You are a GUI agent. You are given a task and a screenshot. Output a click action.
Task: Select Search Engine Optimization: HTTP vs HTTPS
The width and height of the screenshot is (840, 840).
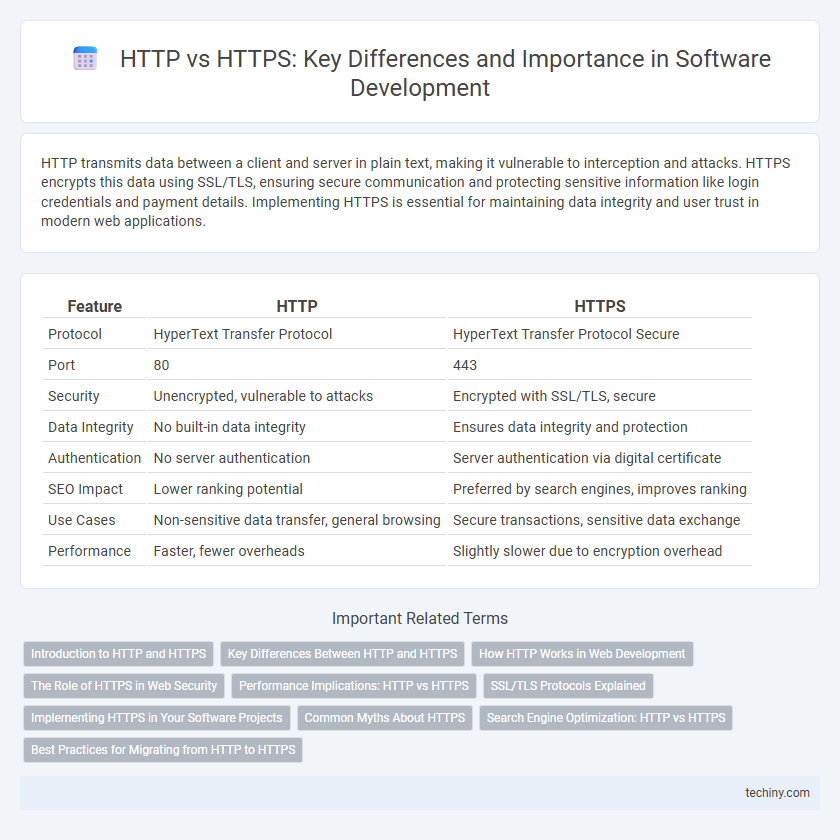tap(606, 718)
